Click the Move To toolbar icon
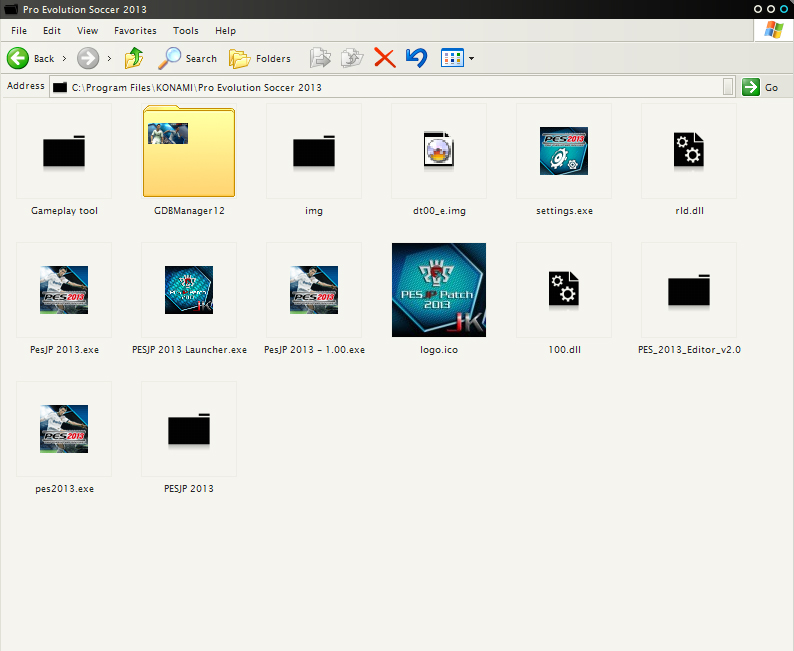The image size is (794, 651). (320, 58)
